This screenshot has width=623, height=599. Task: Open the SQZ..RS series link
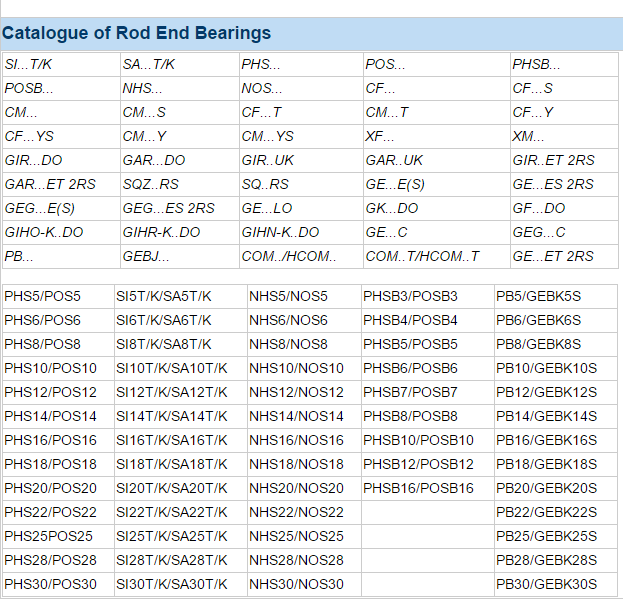coord(151,184)
